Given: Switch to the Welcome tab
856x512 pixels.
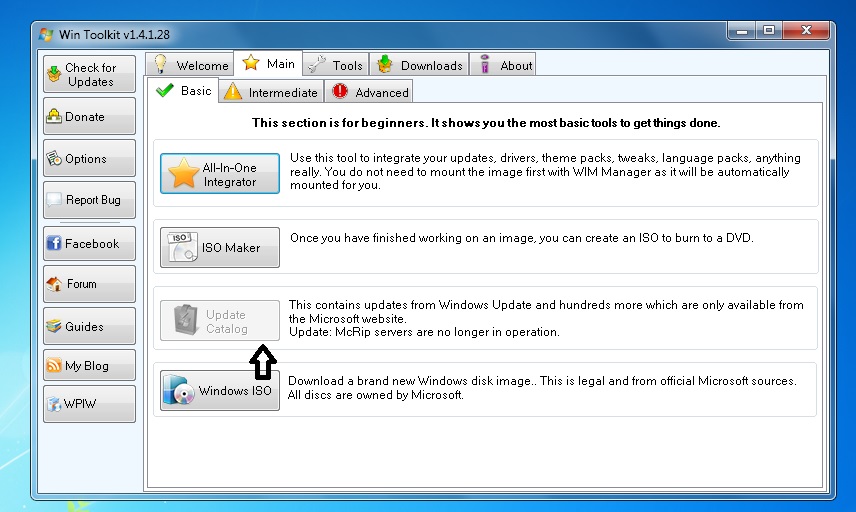Looking at the screenshot, I should 190,65.
